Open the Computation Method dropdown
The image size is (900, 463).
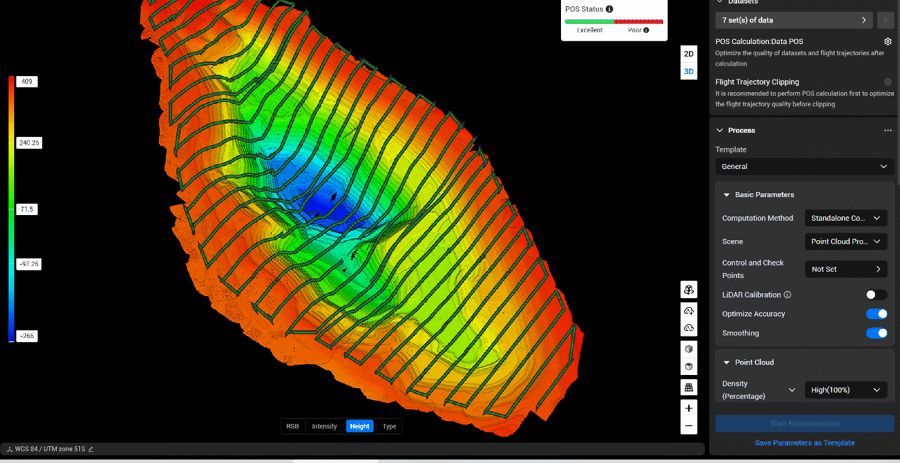[846, 218]
